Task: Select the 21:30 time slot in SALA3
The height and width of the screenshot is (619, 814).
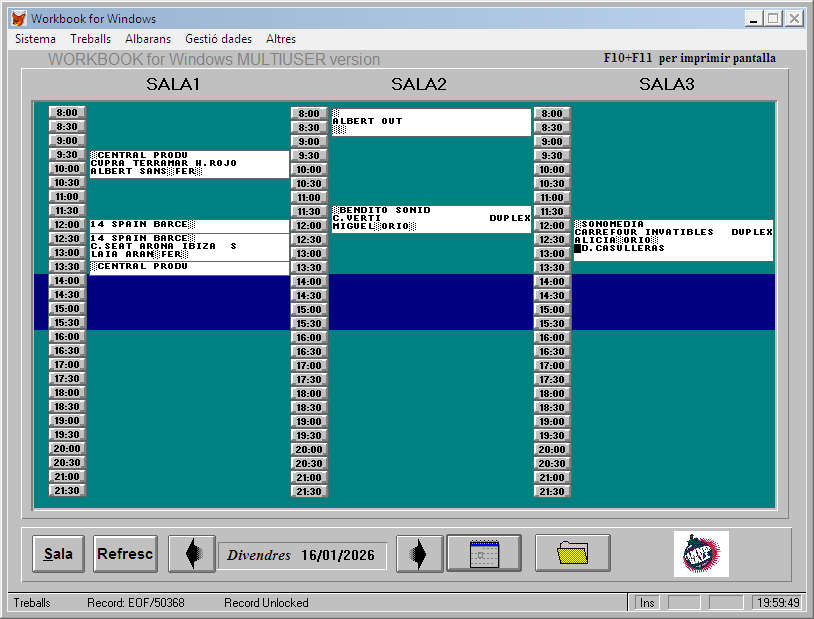Action: pos(552,492)
